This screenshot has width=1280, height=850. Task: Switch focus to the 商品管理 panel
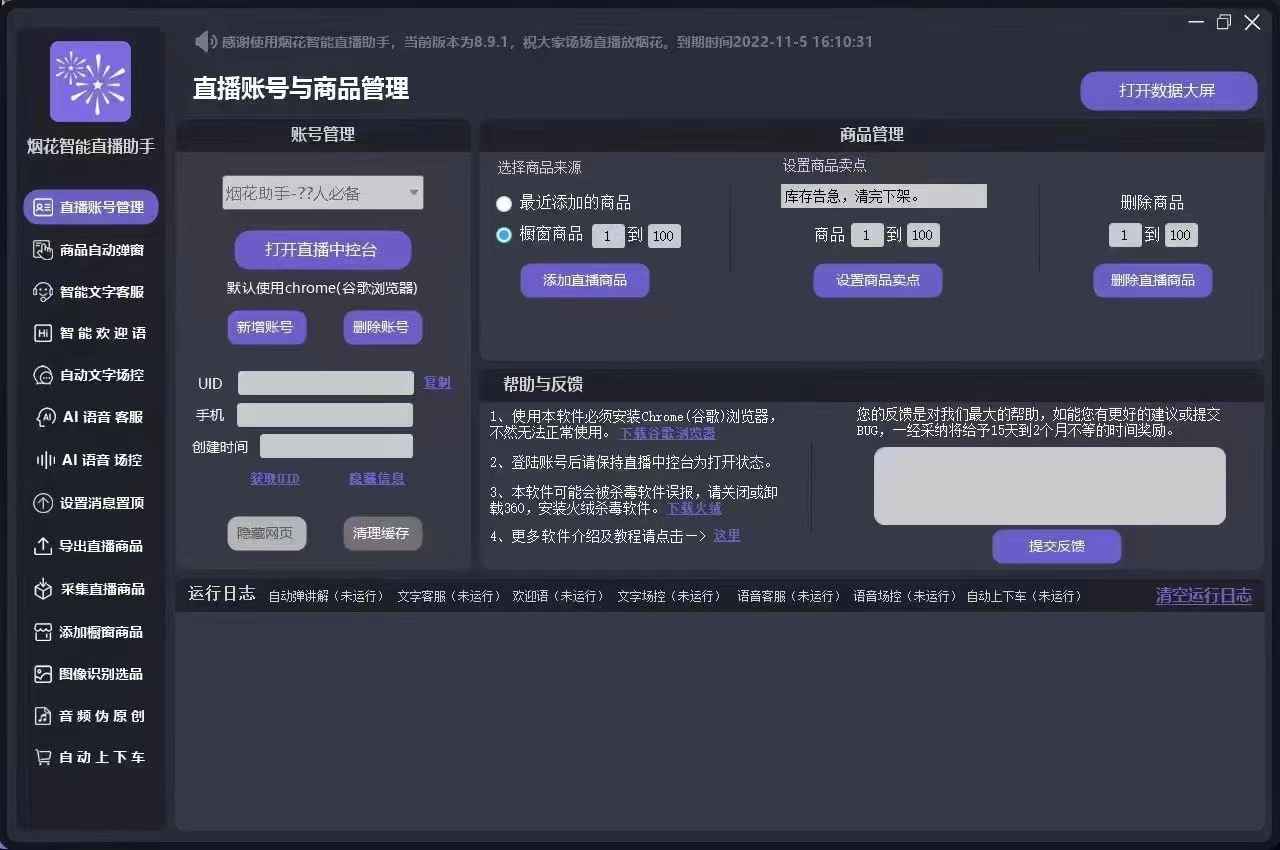click(871, 135)
